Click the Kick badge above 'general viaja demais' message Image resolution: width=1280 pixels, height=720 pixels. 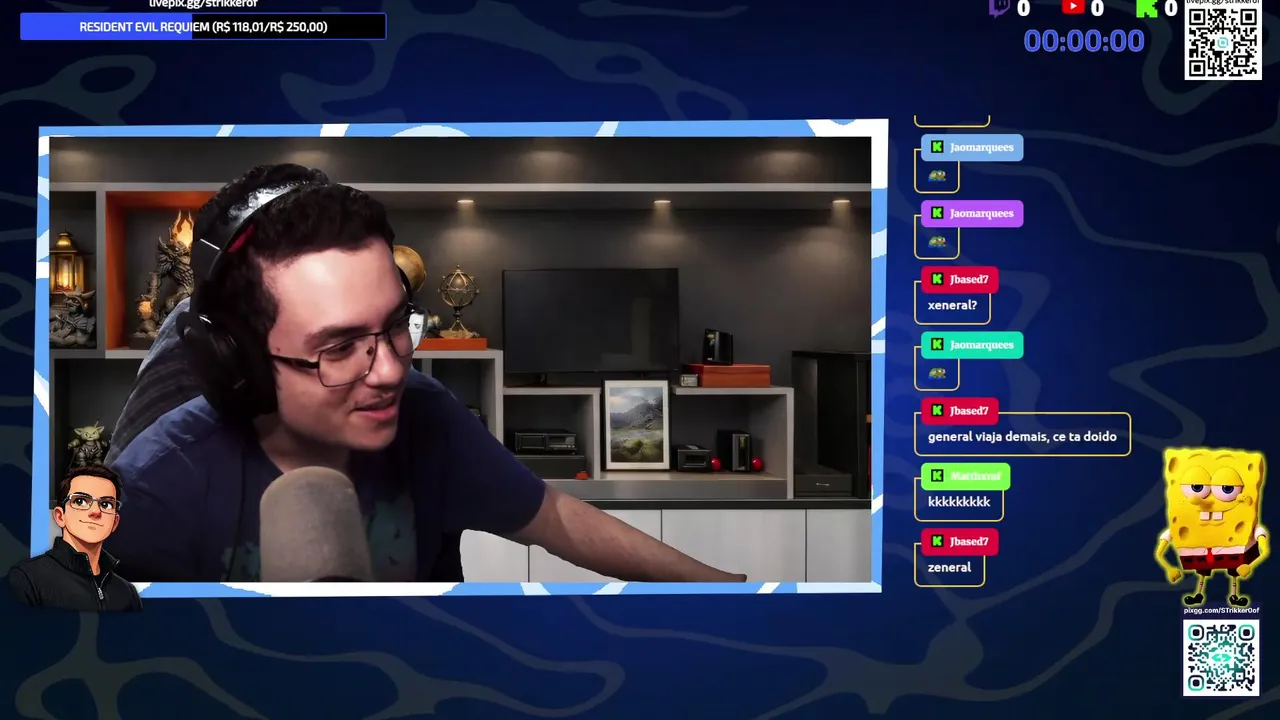[x=937, y=411]
